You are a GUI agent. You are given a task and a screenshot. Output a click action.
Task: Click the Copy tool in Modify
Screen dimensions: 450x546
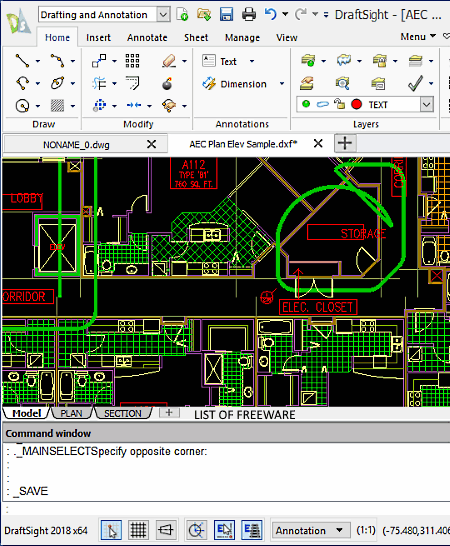click(99, 61)
